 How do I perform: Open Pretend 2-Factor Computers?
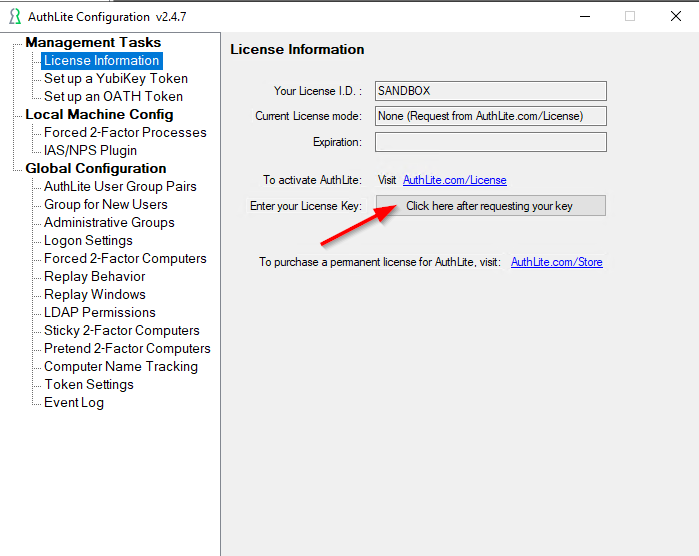(x=127, y=348)
